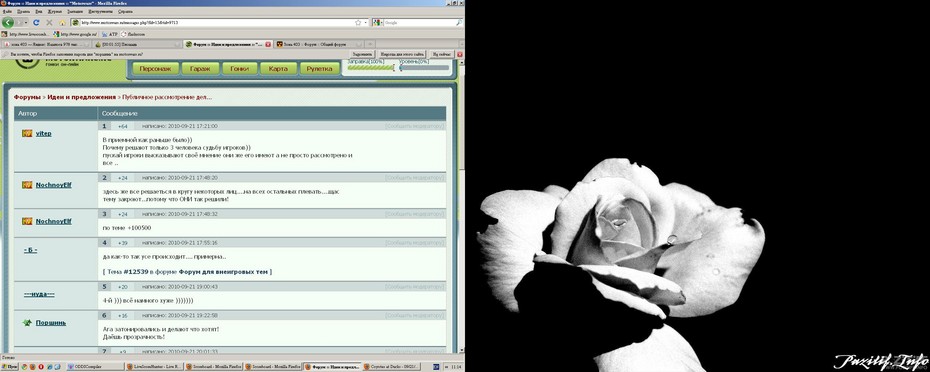Open the google.ru bookmark in bookmarks toolbar
Viewport: 930px width, 372px height.
click(x=75, y=34)
